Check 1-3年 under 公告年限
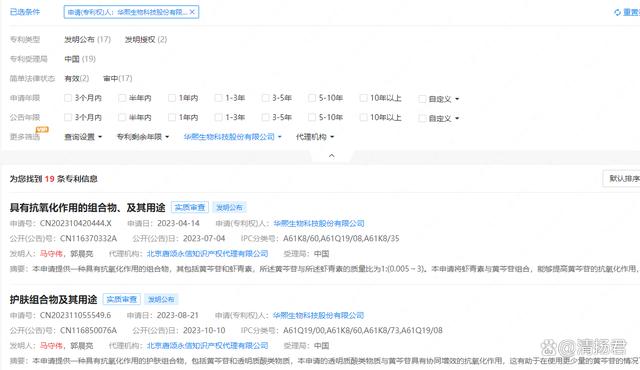This screenshot has height=370, width=640. tap(219, 117)
